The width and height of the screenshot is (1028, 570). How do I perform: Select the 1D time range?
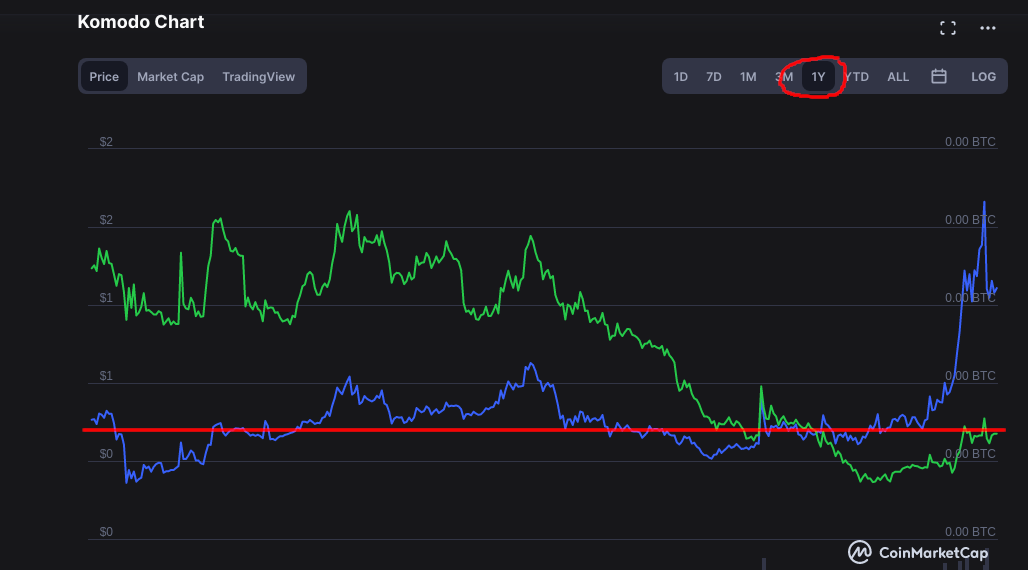point(681,77)
